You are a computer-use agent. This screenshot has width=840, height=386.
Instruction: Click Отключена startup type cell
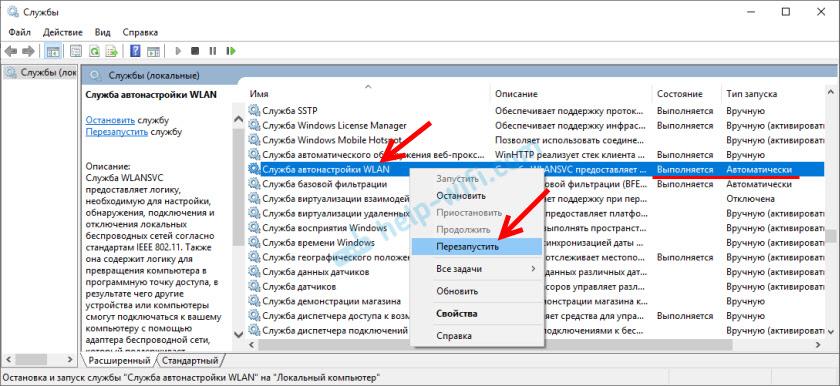pos(750,199)
